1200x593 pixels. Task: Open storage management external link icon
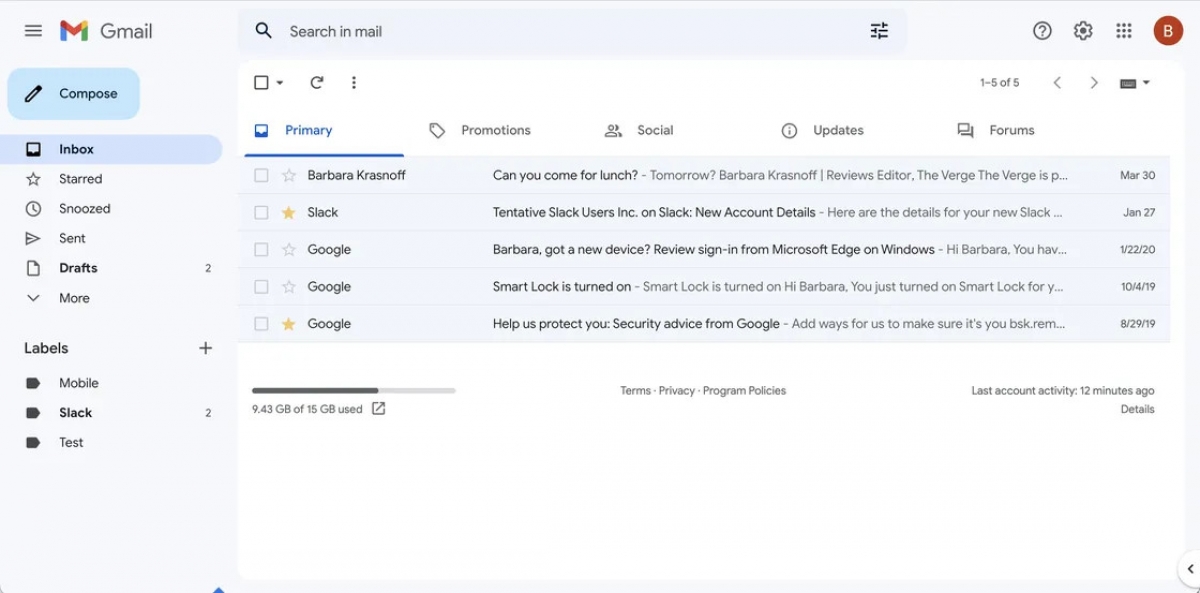(x=379, y=408)
